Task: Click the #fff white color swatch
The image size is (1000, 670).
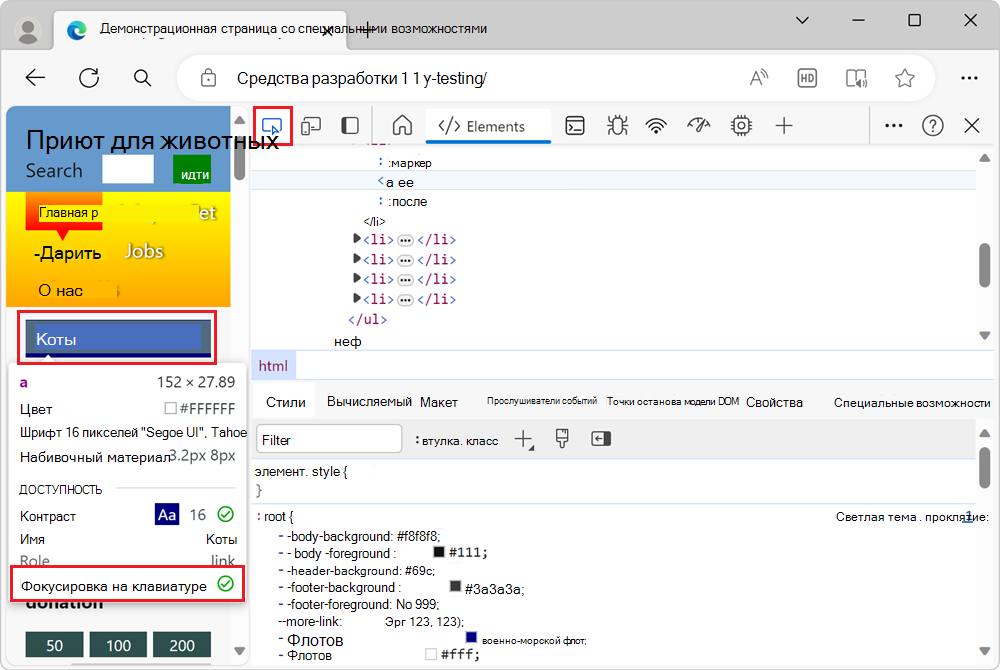Action: (x=430, y=653)
